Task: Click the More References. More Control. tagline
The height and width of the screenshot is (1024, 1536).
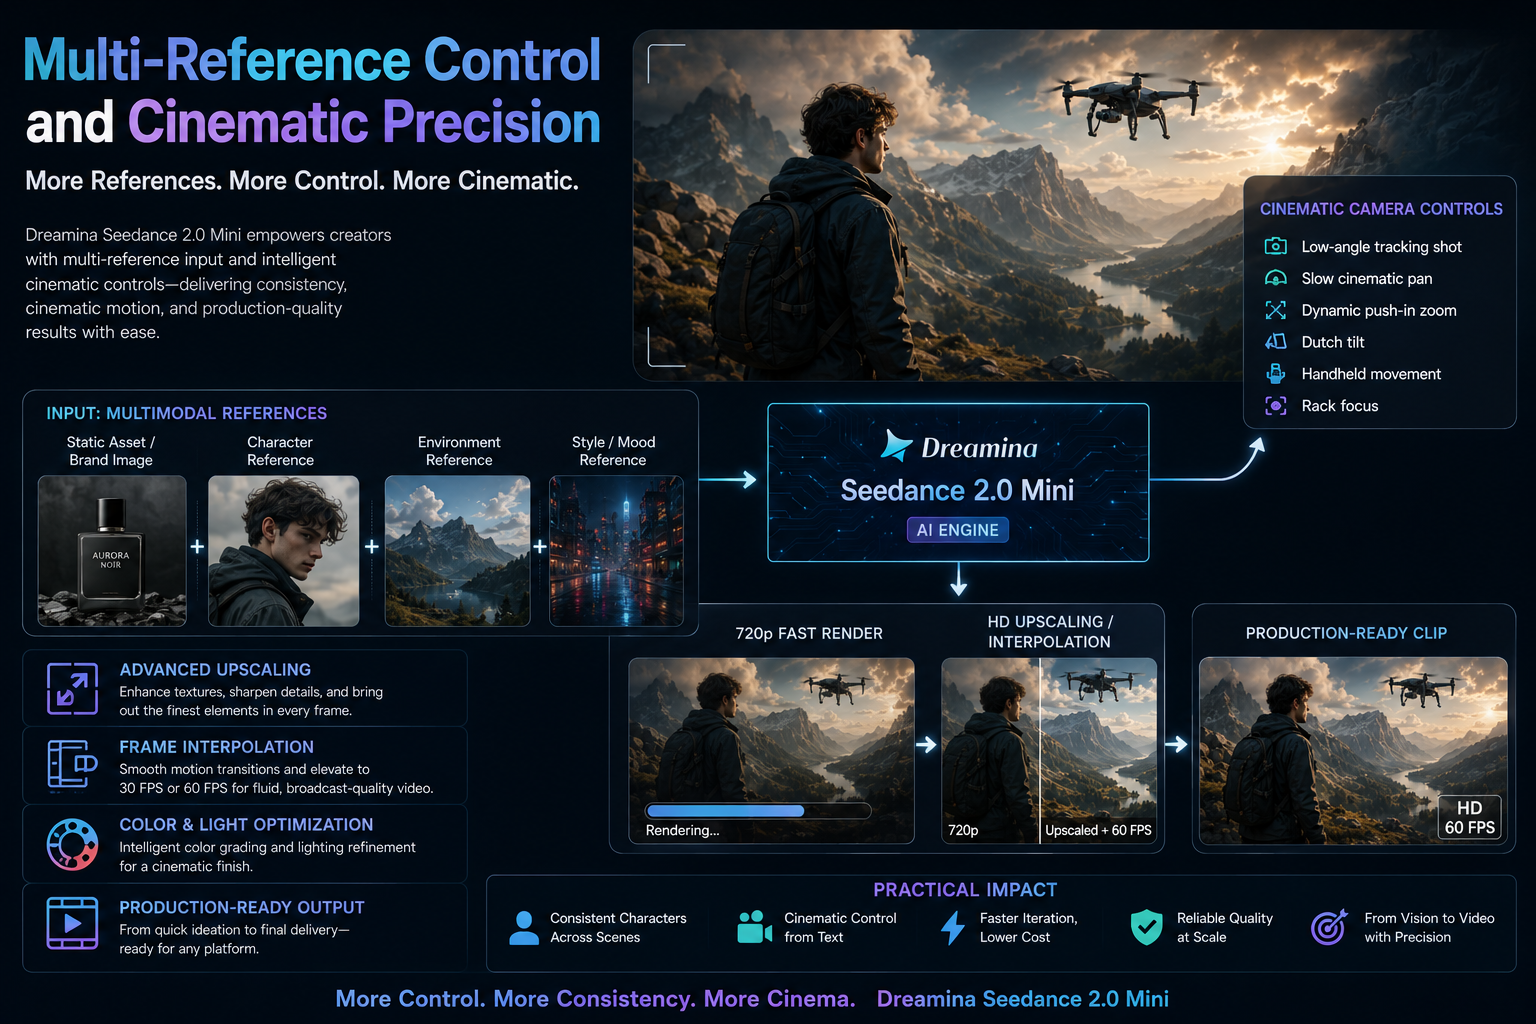Action: tap(302, 181)
